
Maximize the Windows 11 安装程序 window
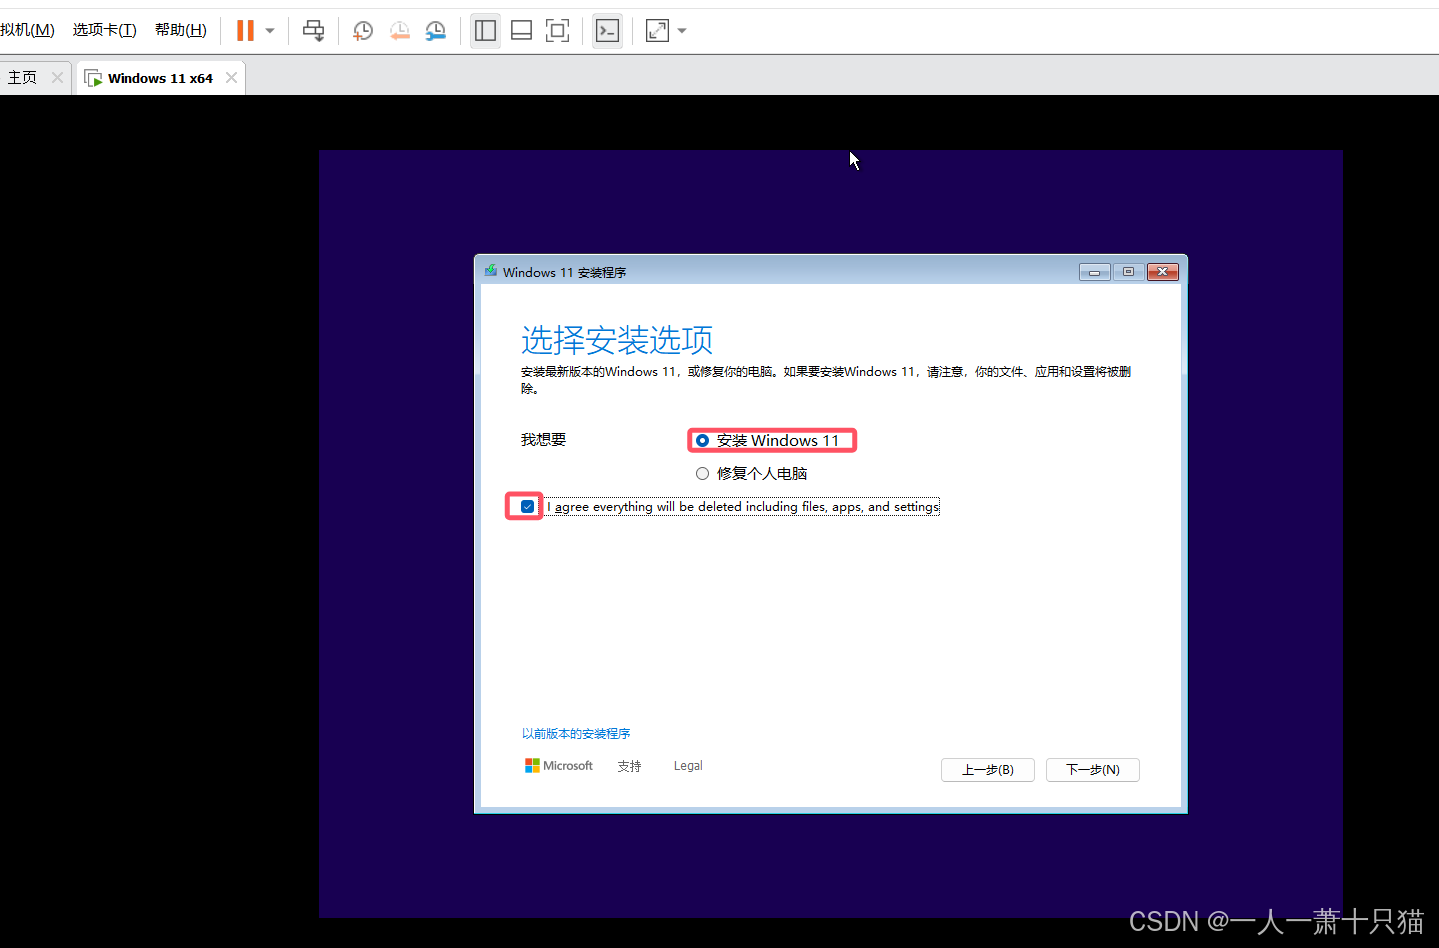pyautogui.click(x=1128, y=272)
